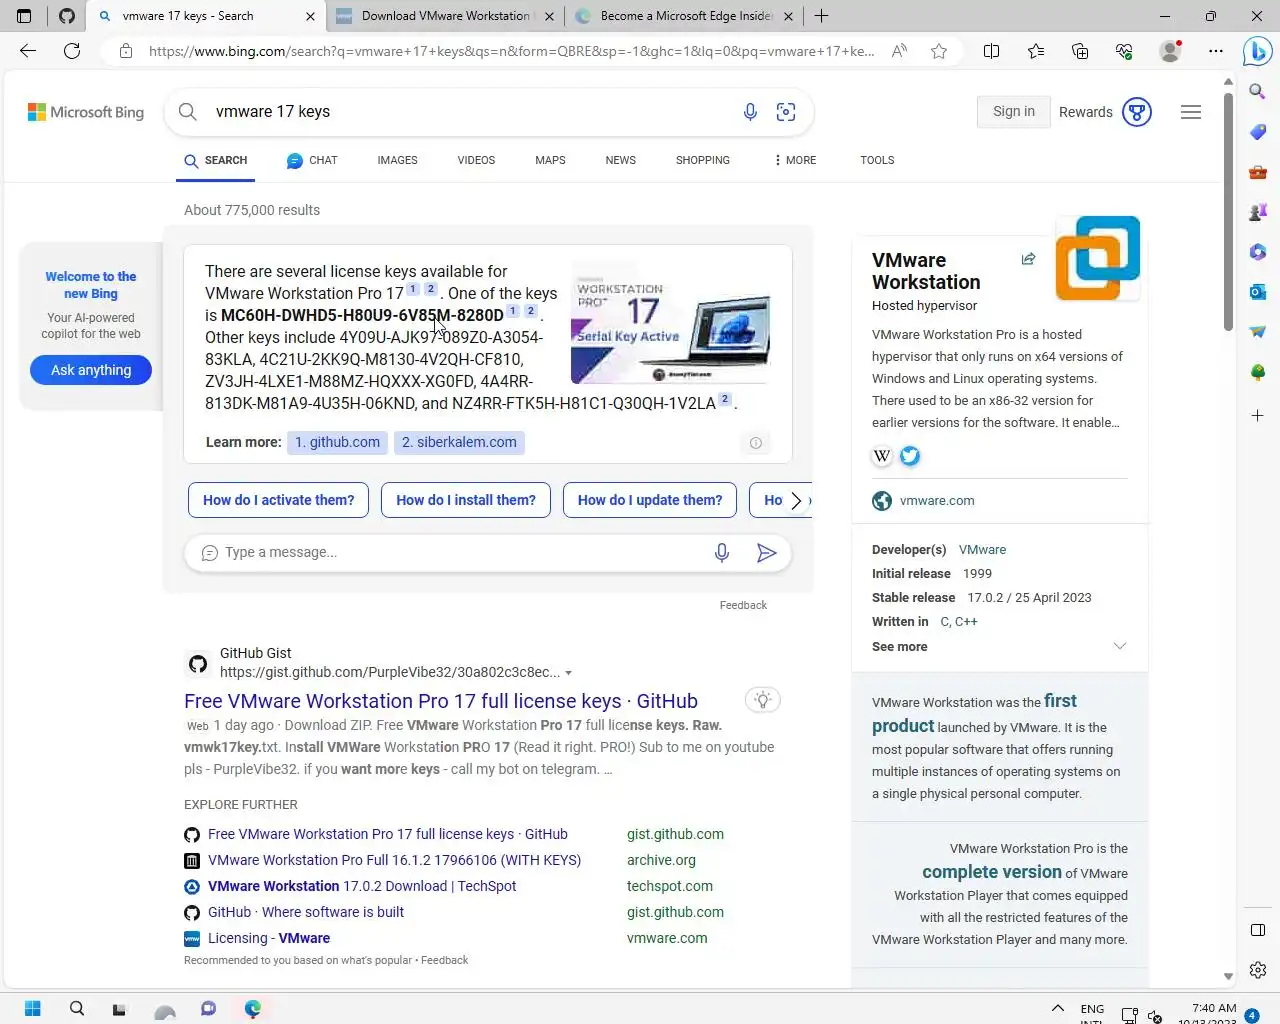Screen dimensions: 1280x1024
Task: Open vmware.com link in info card
Action: tap(937, 500)
